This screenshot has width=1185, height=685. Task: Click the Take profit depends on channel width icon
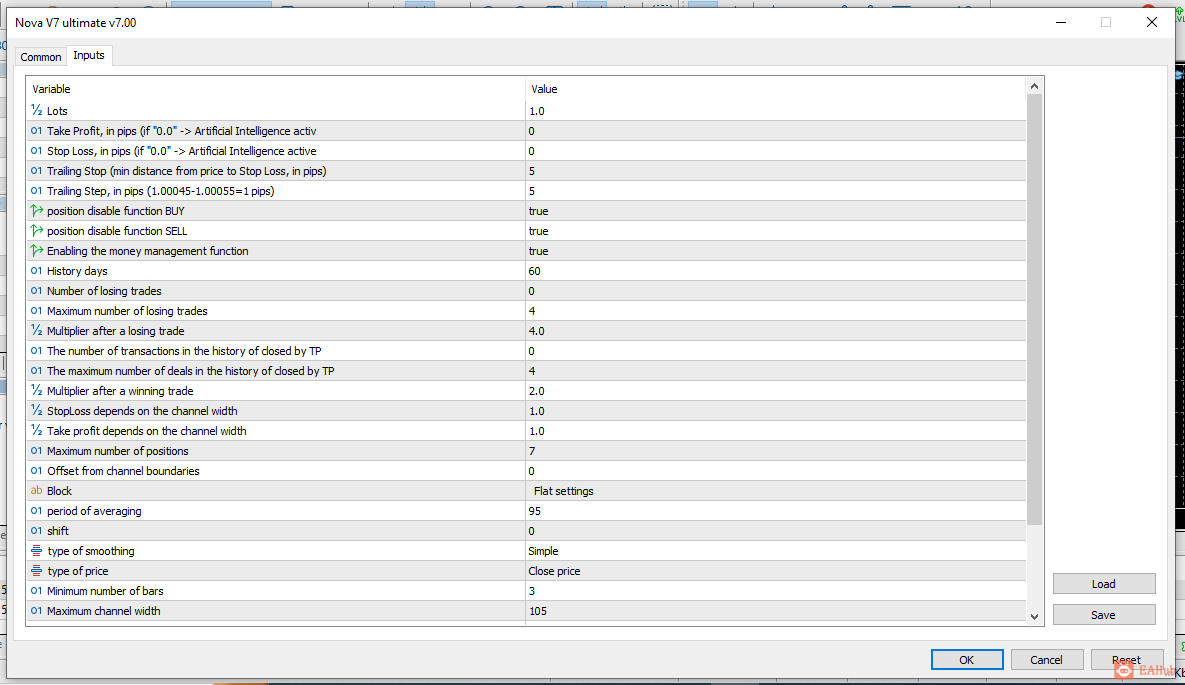(36, 431)
